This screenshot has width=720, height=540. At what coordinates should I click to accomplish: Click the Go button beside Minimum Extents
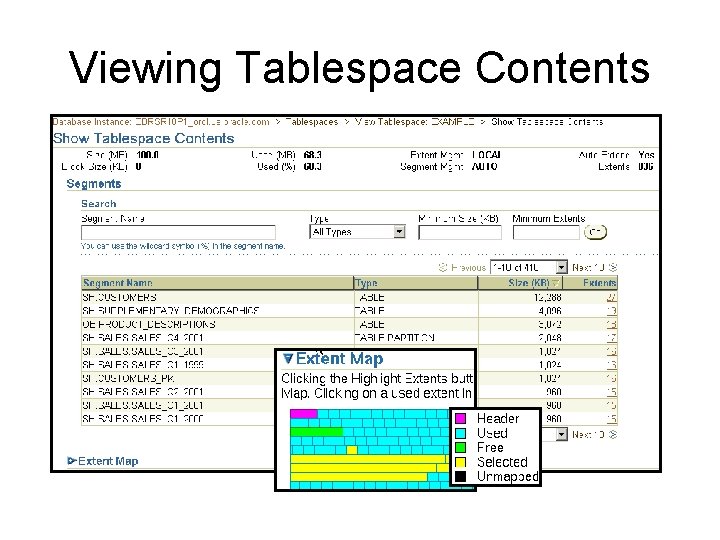[x=596, y=232]
